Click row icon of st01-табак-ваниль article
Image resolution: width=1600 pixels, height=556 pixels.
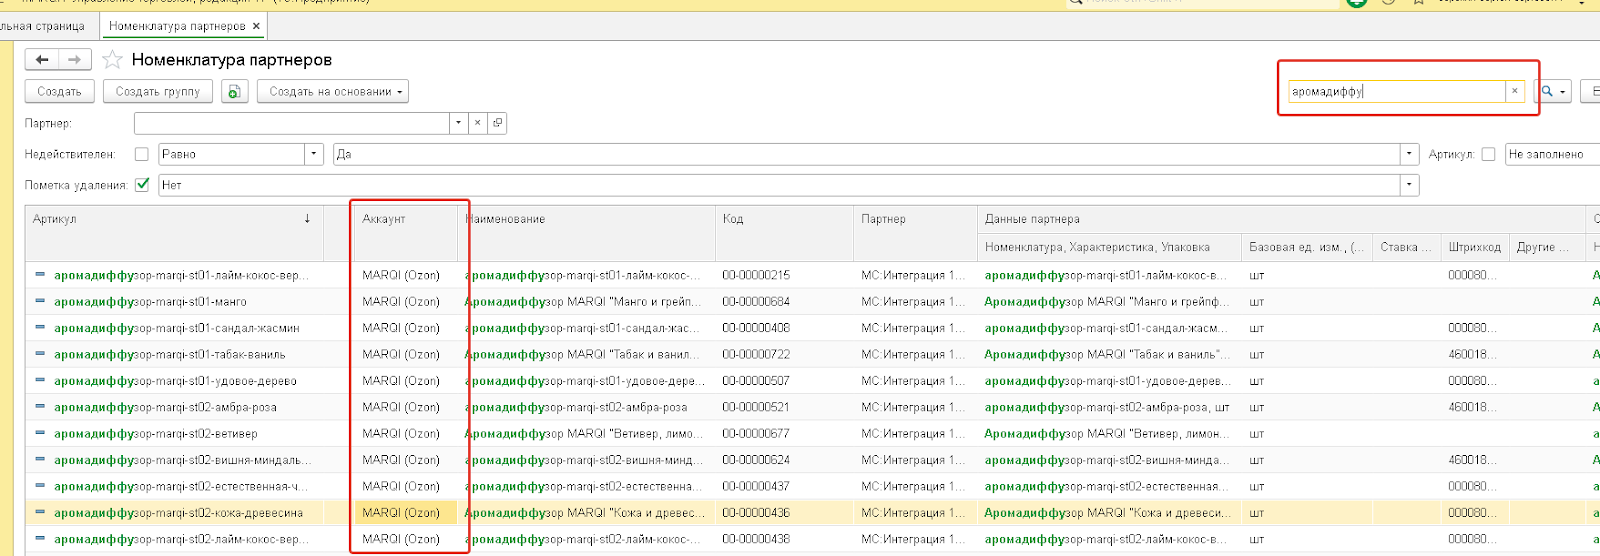click(x=40, y=354)
